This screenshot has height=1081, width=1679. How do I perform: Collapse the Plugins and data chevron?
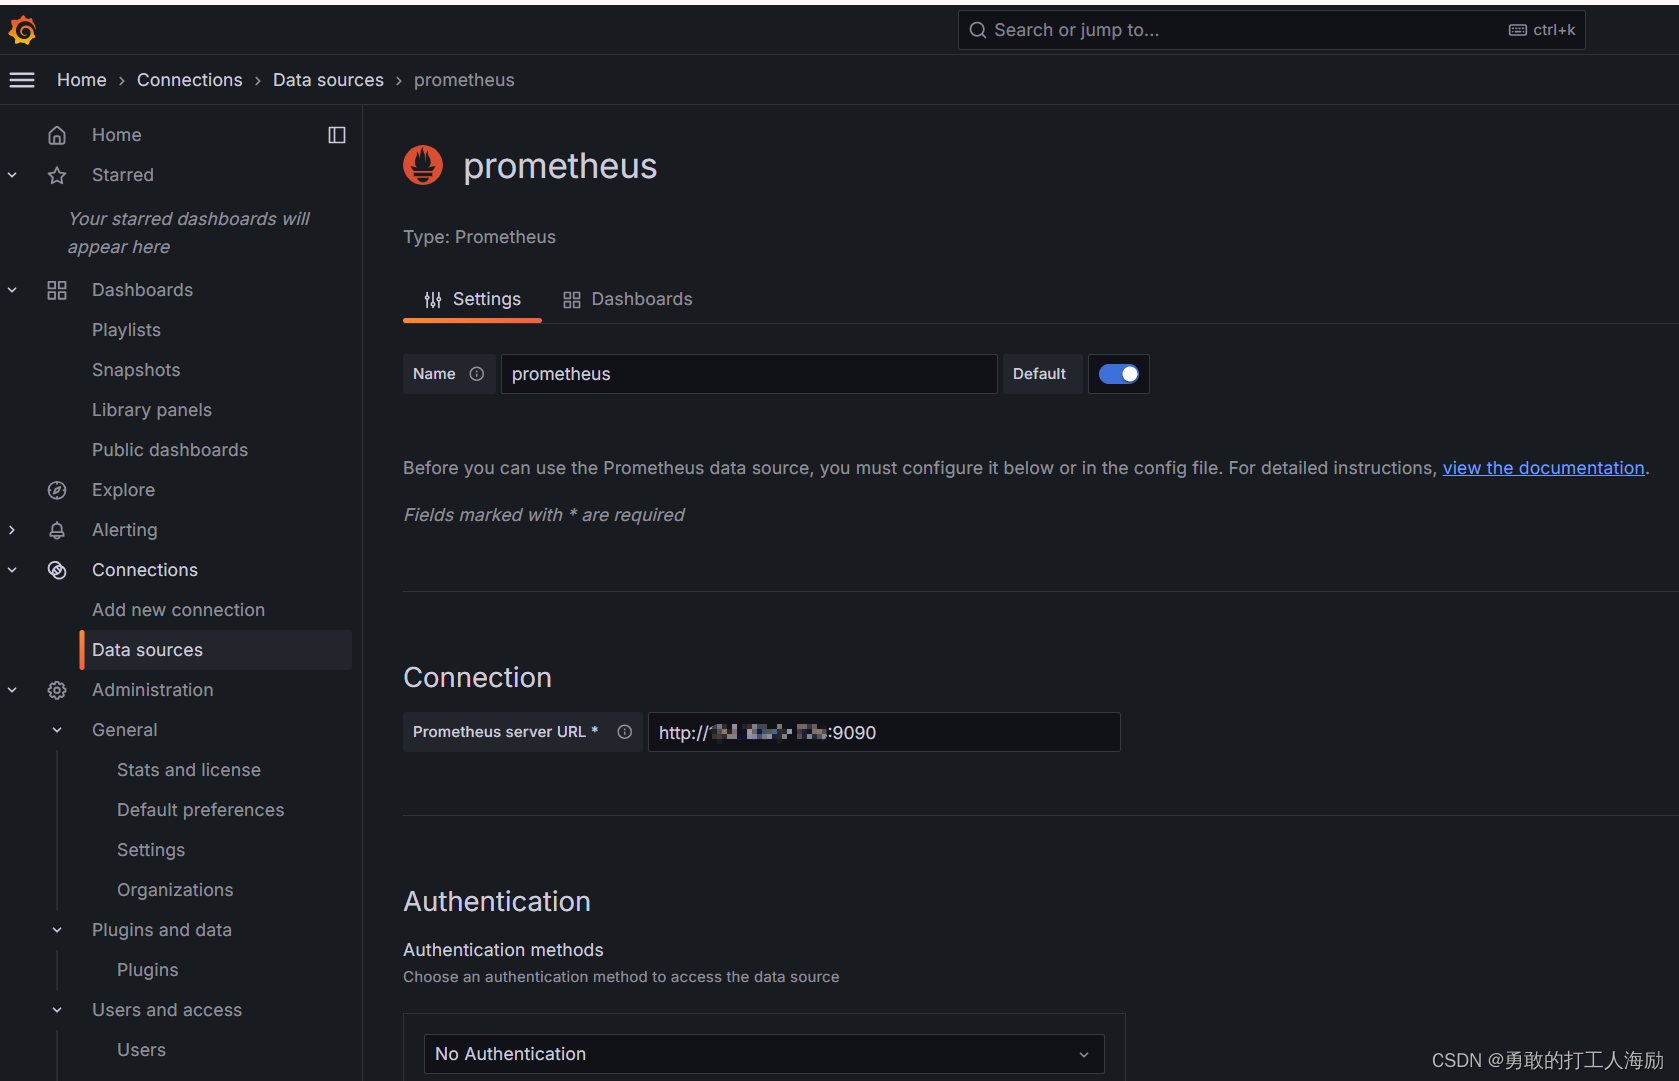click(57, 930)
